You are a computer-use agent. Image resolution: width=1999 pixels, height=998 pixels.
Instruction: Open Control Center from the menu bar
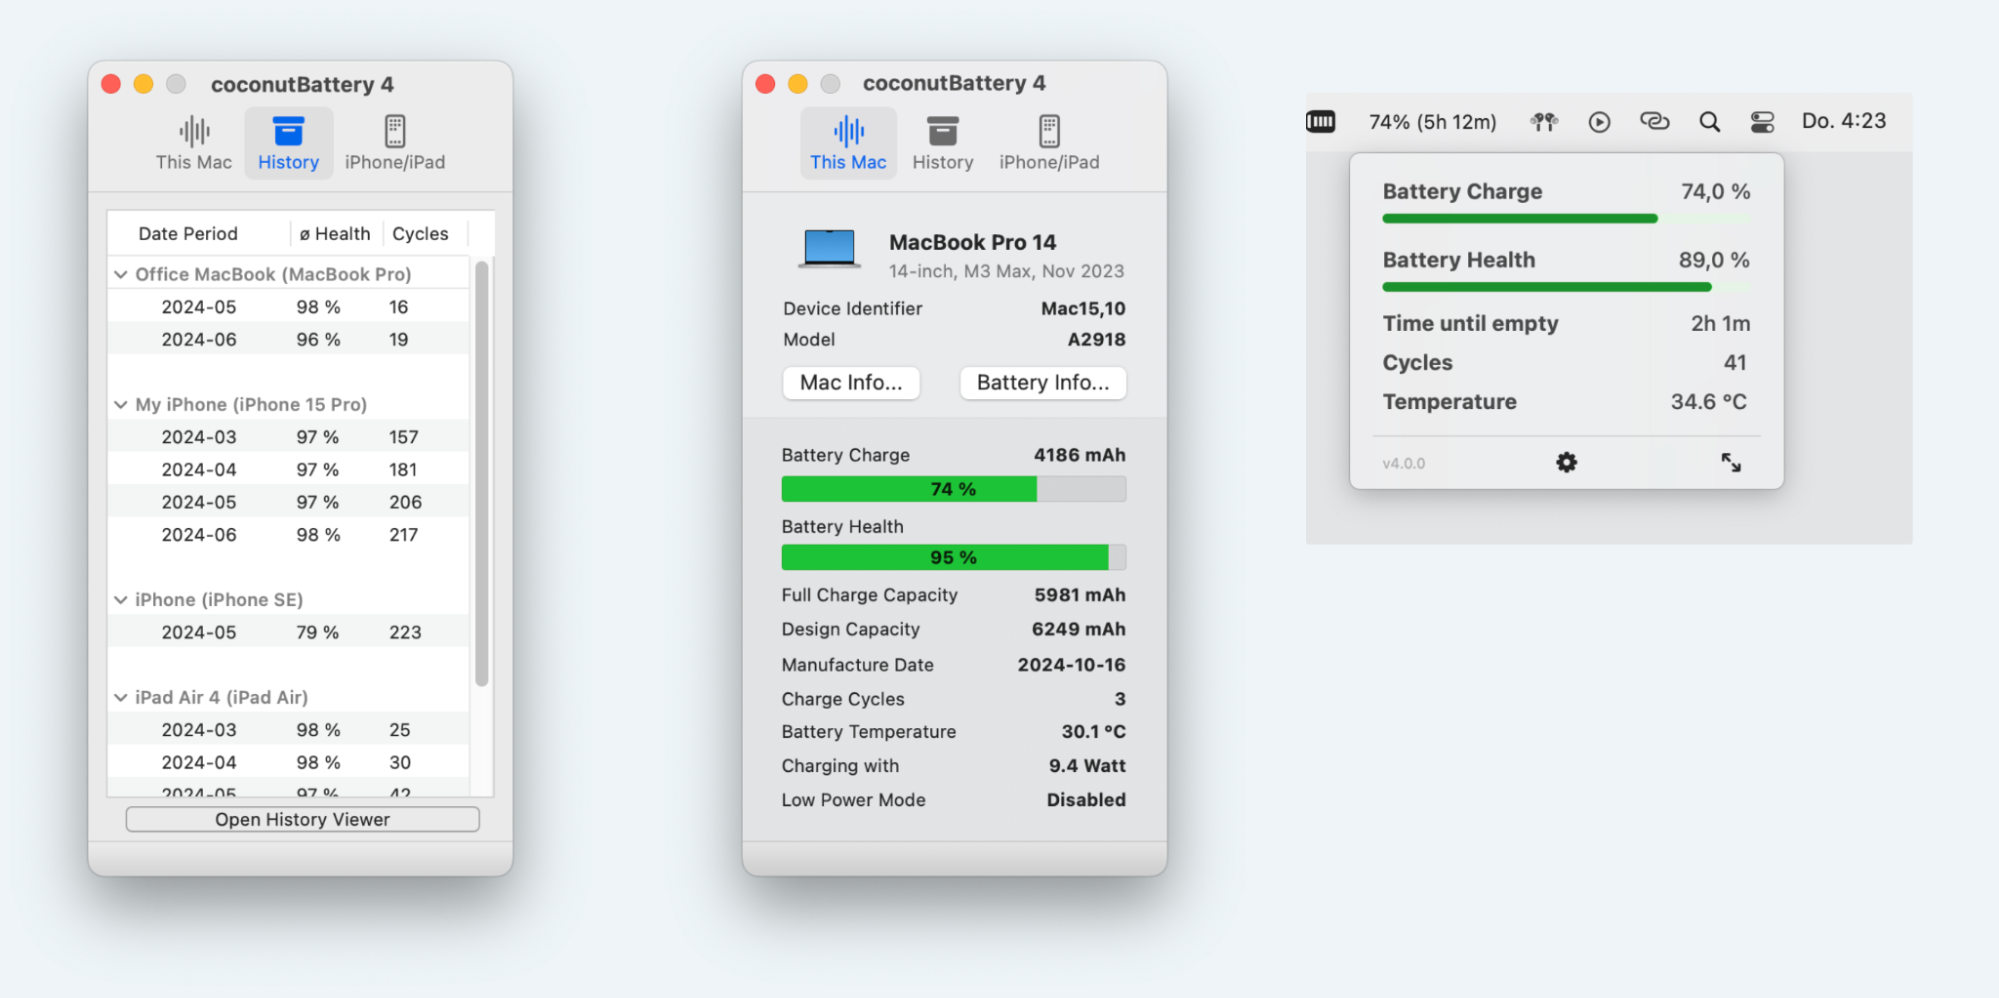coord(1762,122)
